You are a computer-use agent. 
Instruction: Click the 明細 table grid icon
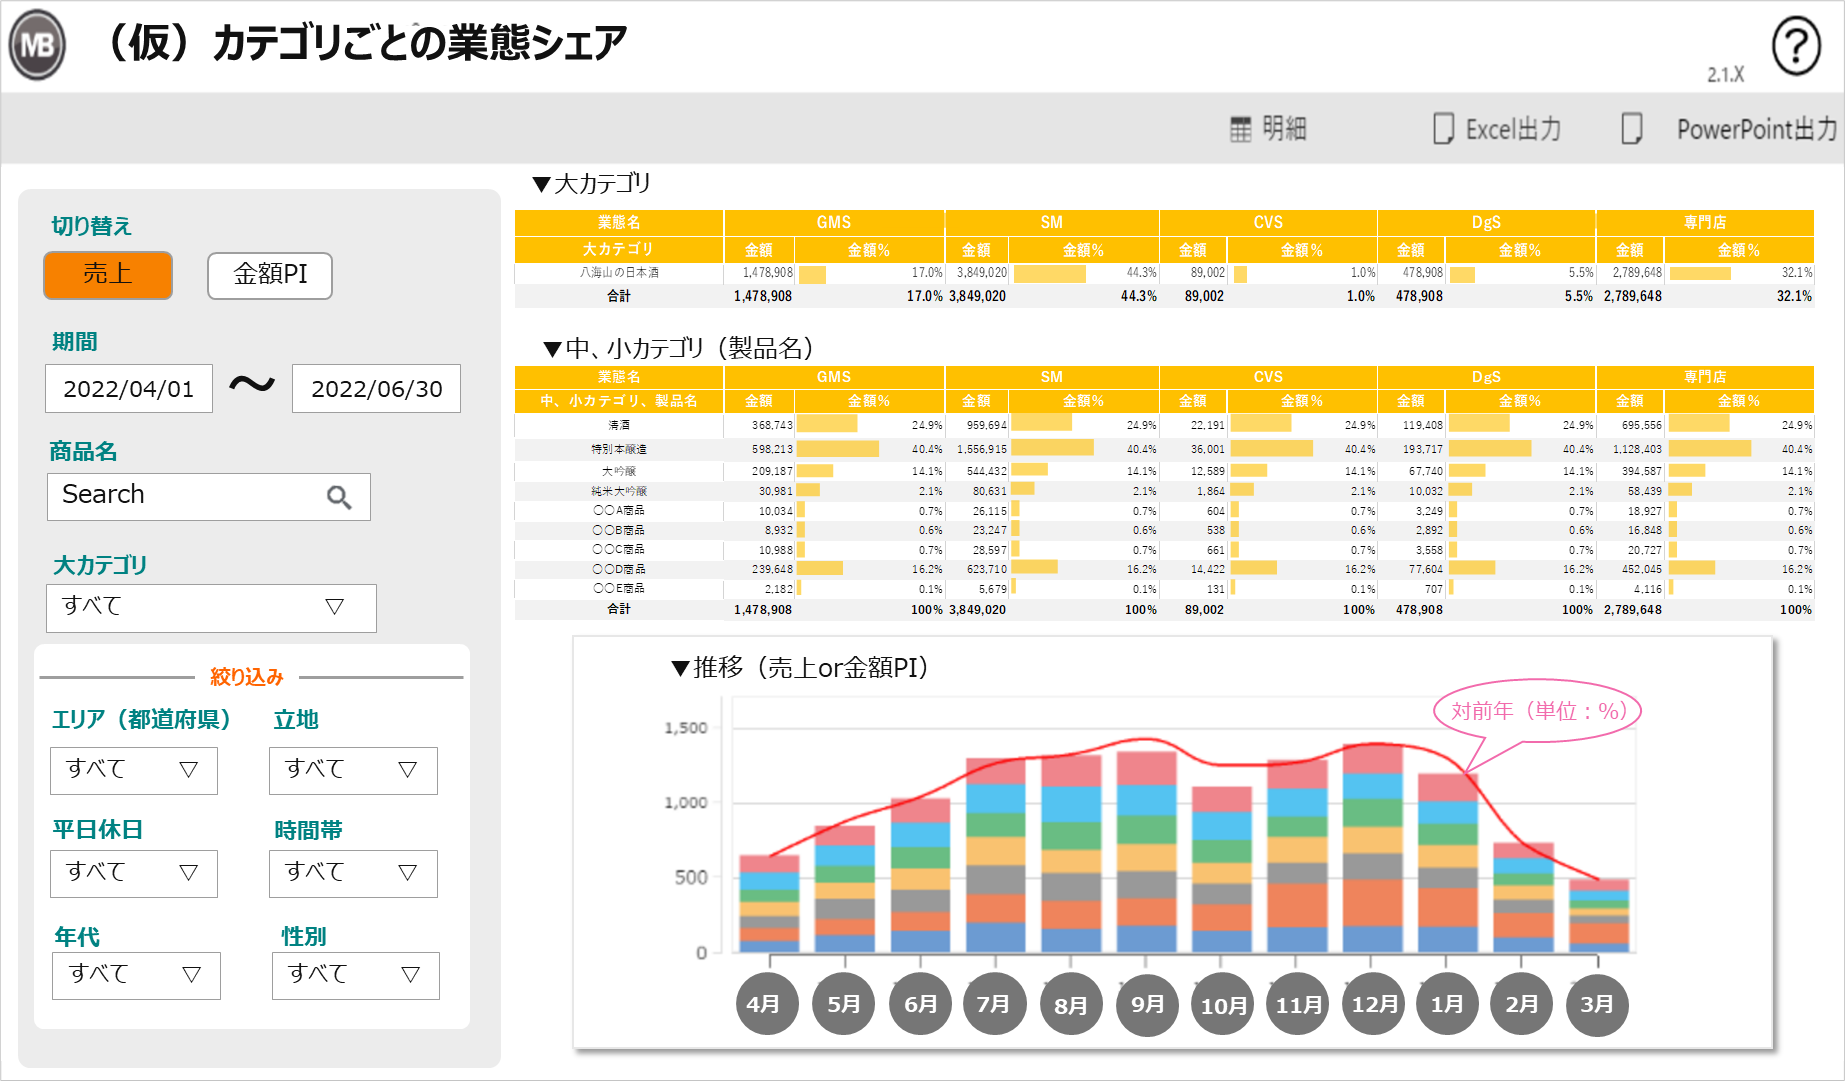[1240, 129]
